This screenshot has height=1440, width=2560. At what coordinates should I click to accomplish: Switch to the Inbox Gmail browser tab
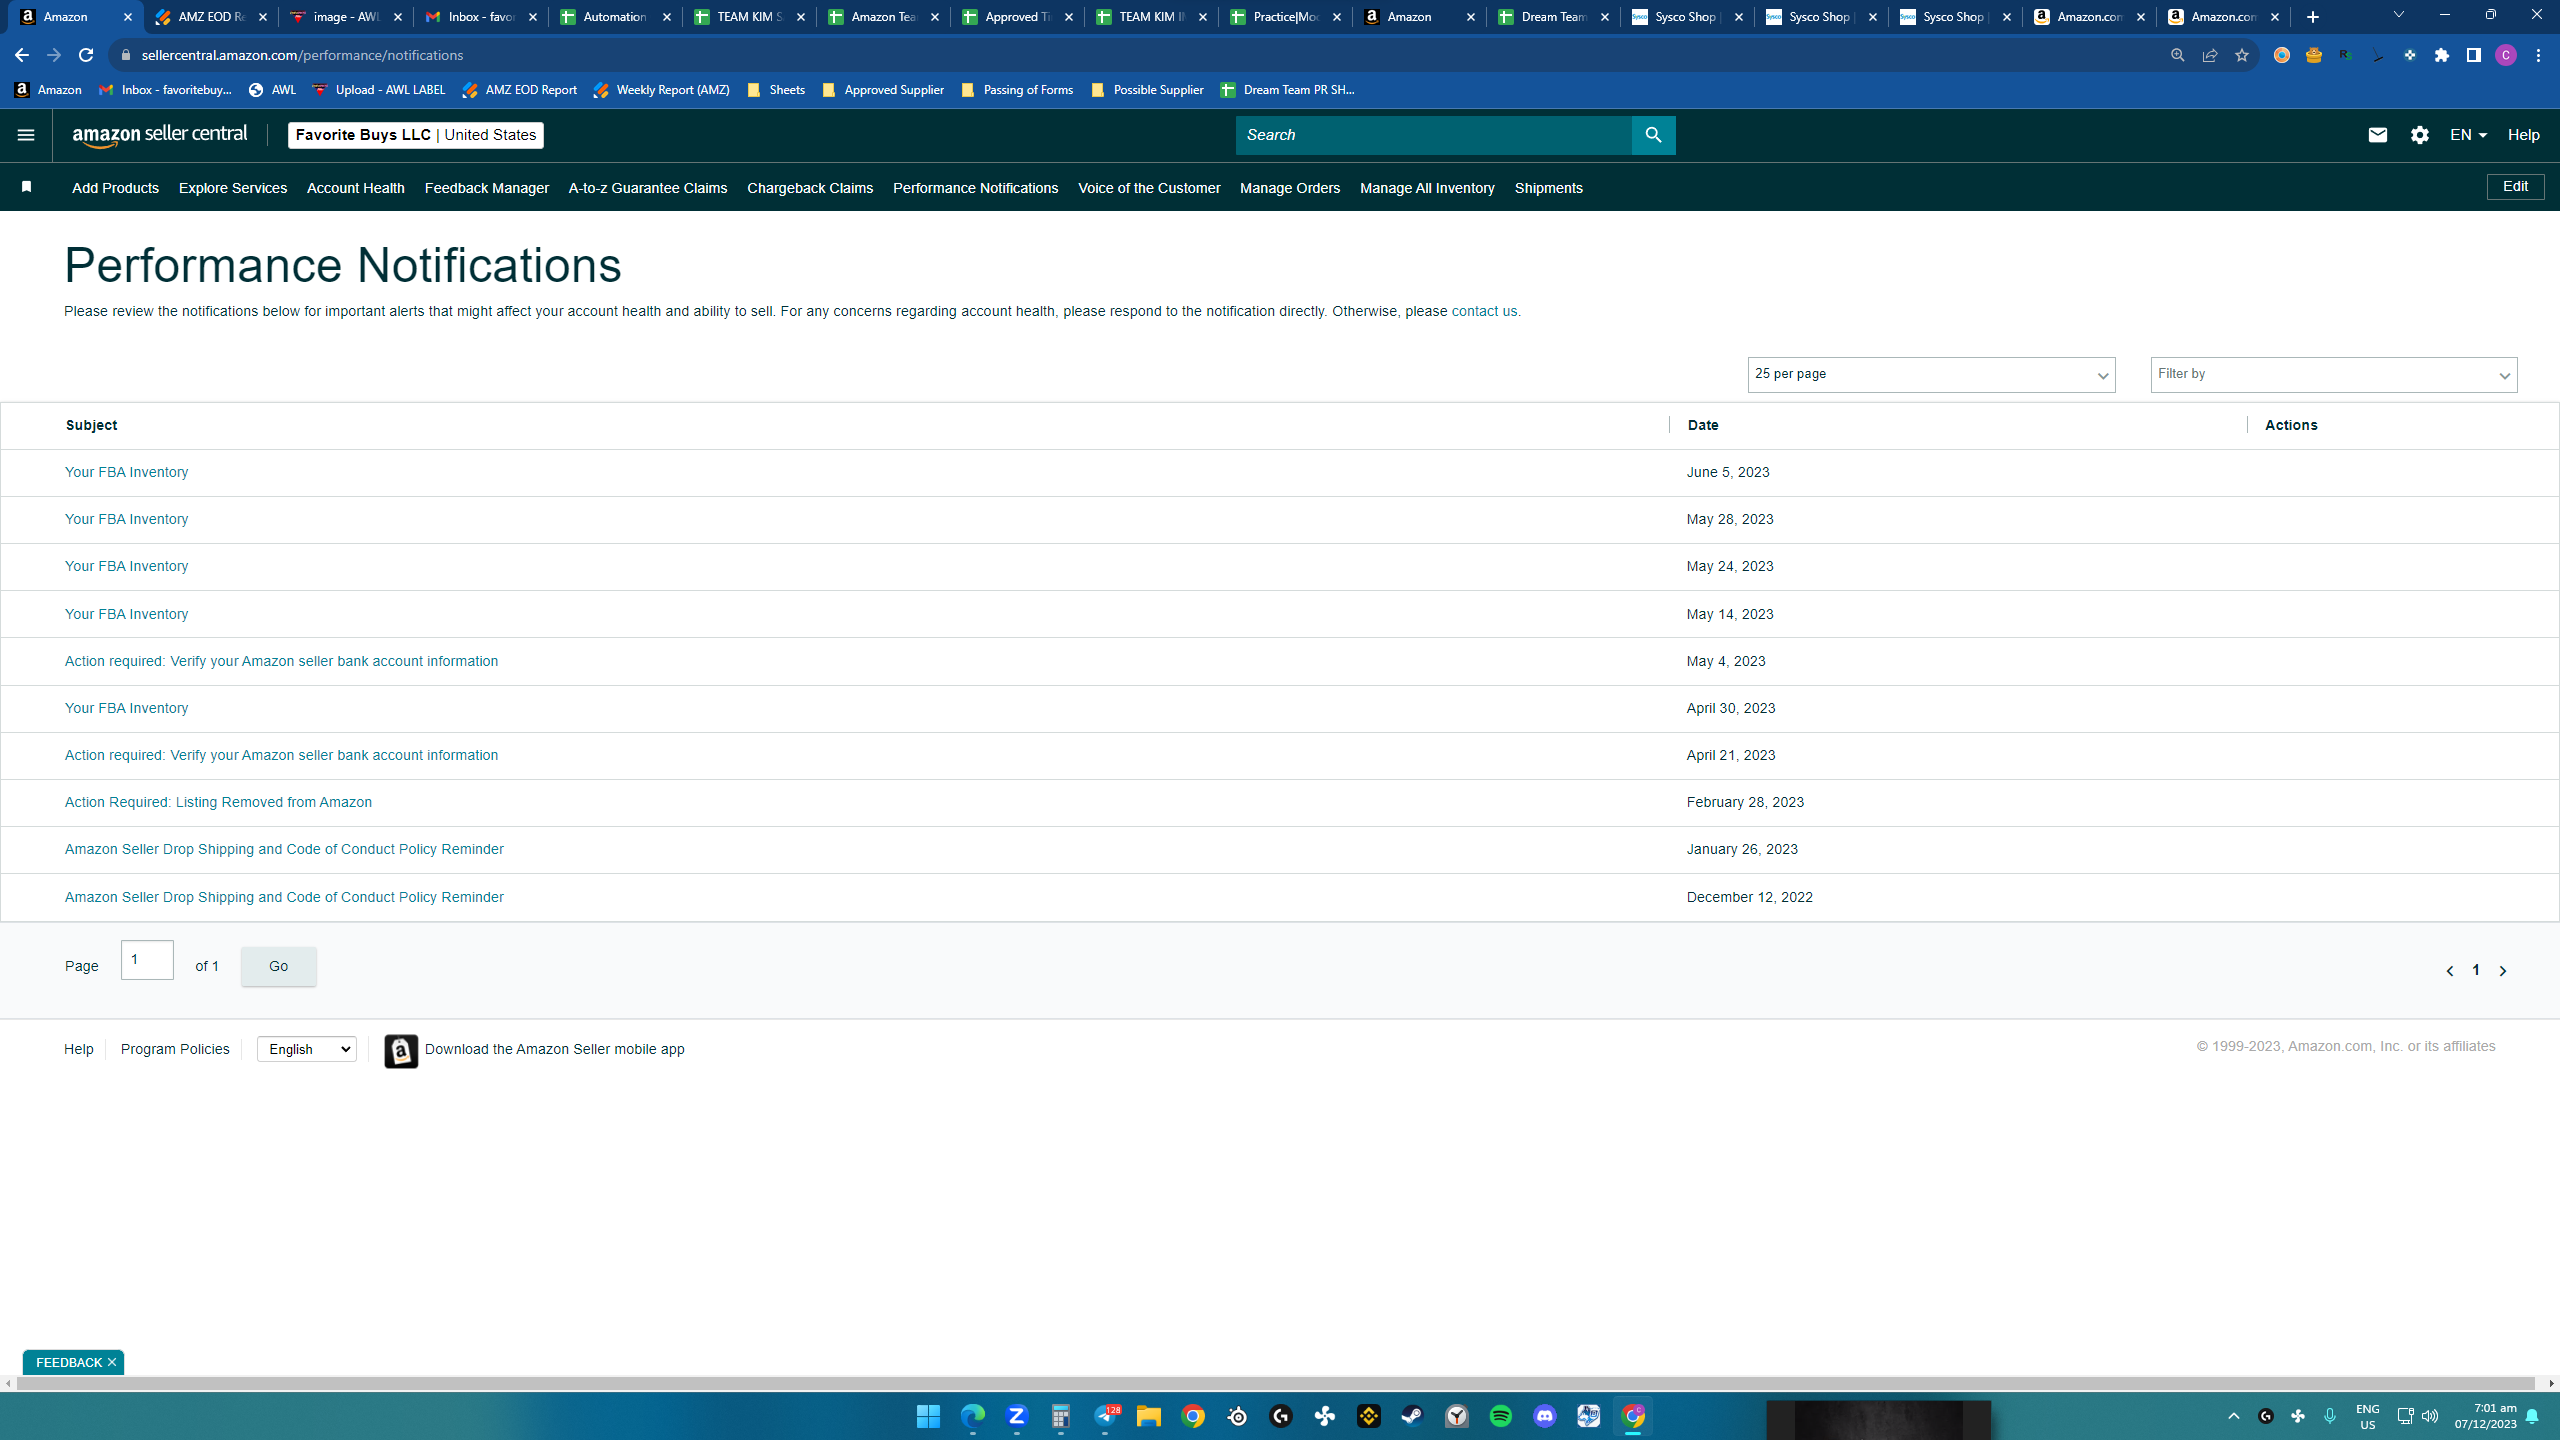coord(481,17)
